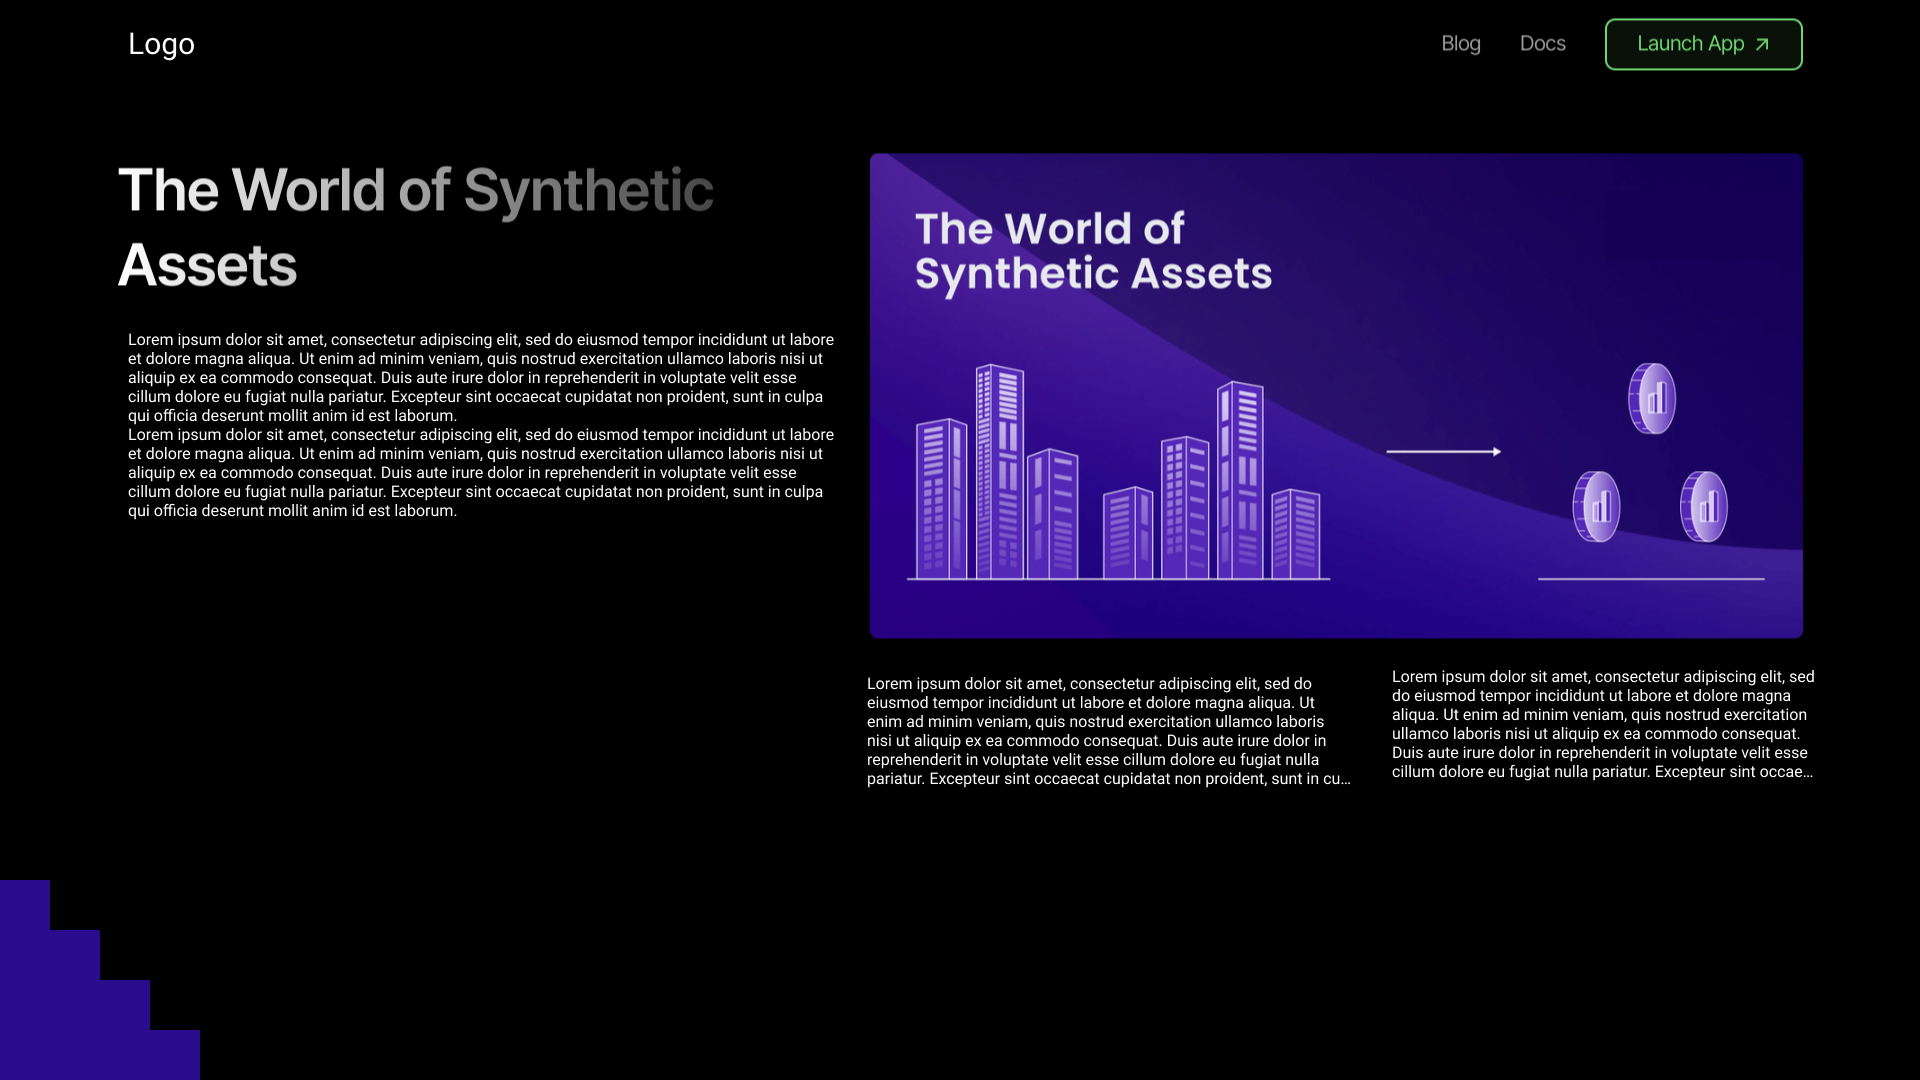Click the arrow icon in Launch App
This screenshot has height=1080, width=1920.
tap(1762, 44)
